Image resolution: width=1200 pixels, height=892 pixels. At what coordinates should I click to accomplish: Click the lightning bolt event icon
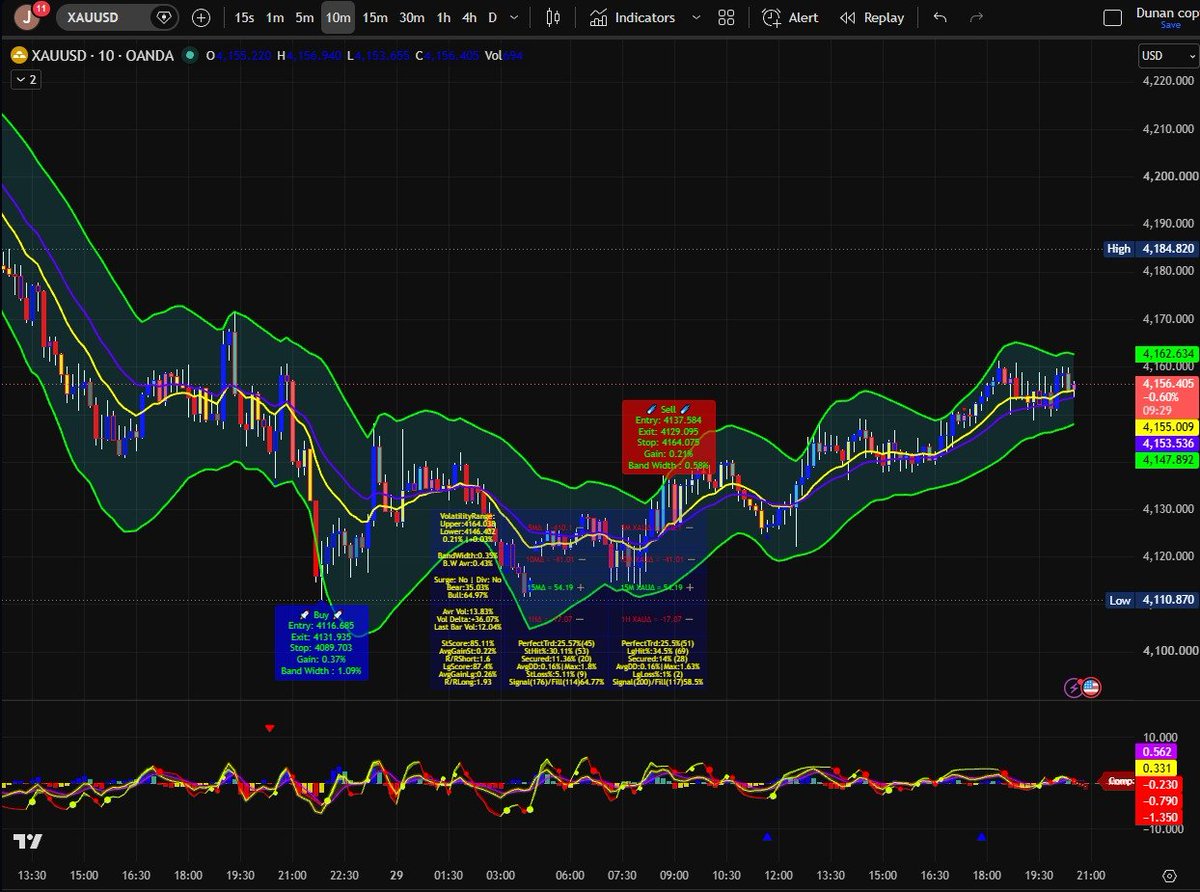[x=1075, y=687]
